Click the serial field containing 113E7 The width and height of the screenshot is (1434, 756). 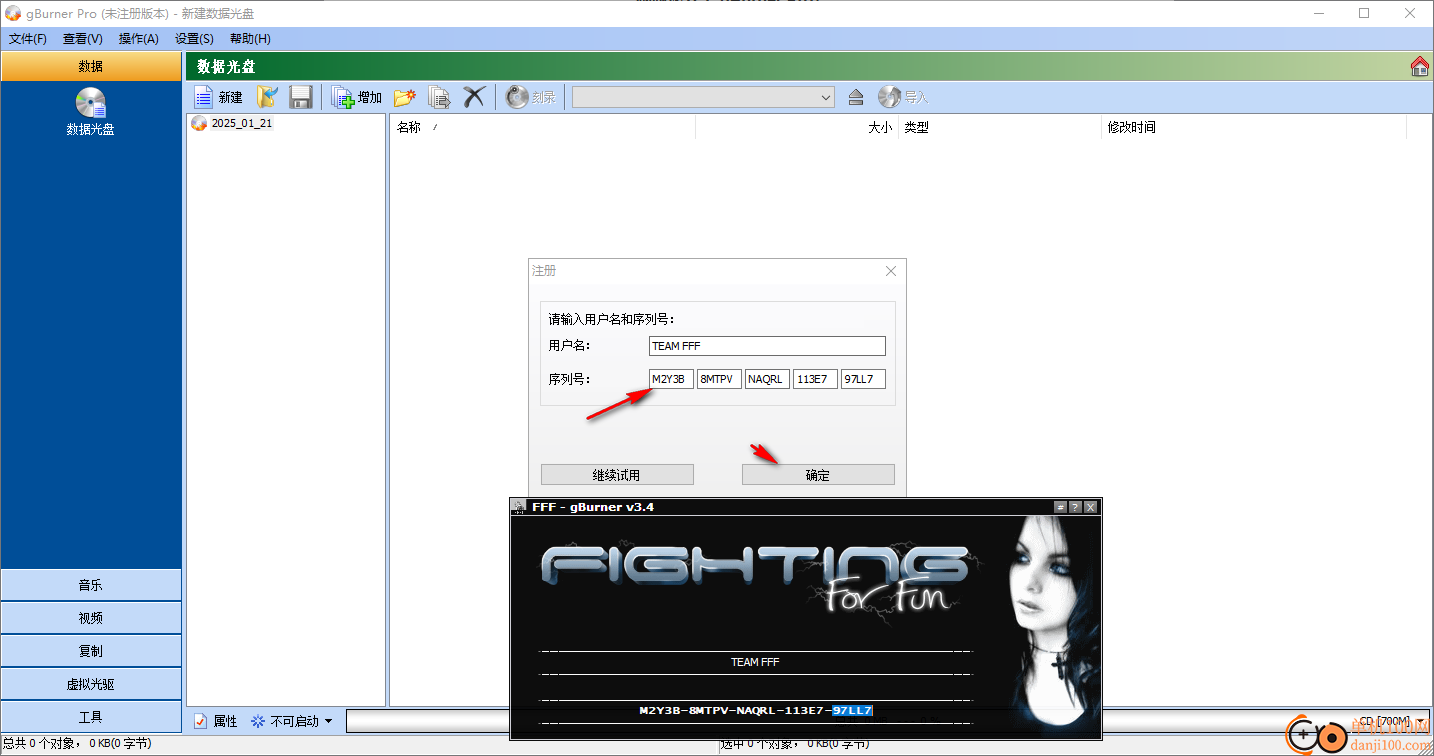(x=815, y=379)
